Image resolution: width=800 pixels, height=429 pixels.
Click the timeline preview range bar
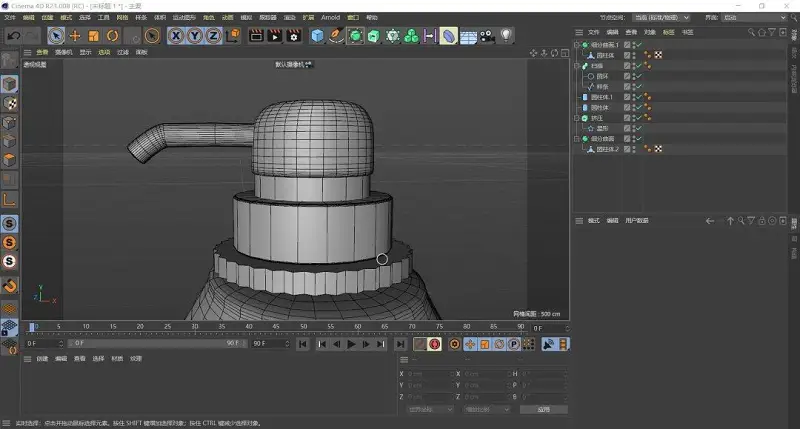(x=158, y=343)
